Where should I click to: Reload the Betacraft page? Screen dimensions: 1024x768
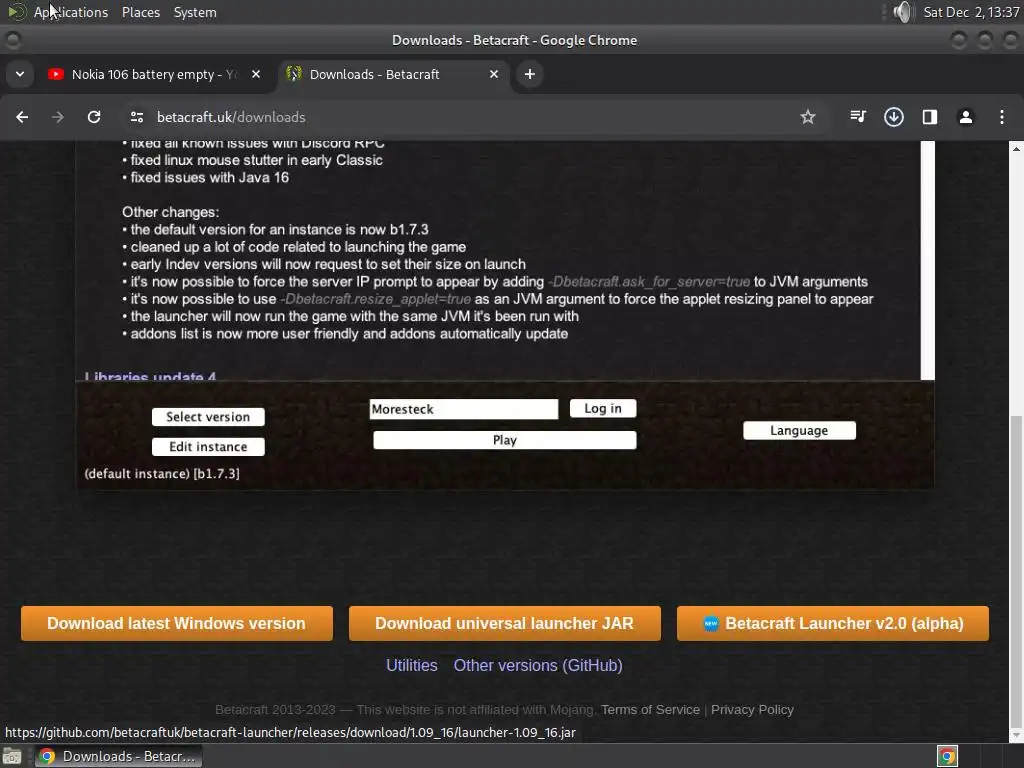[94, 117]
